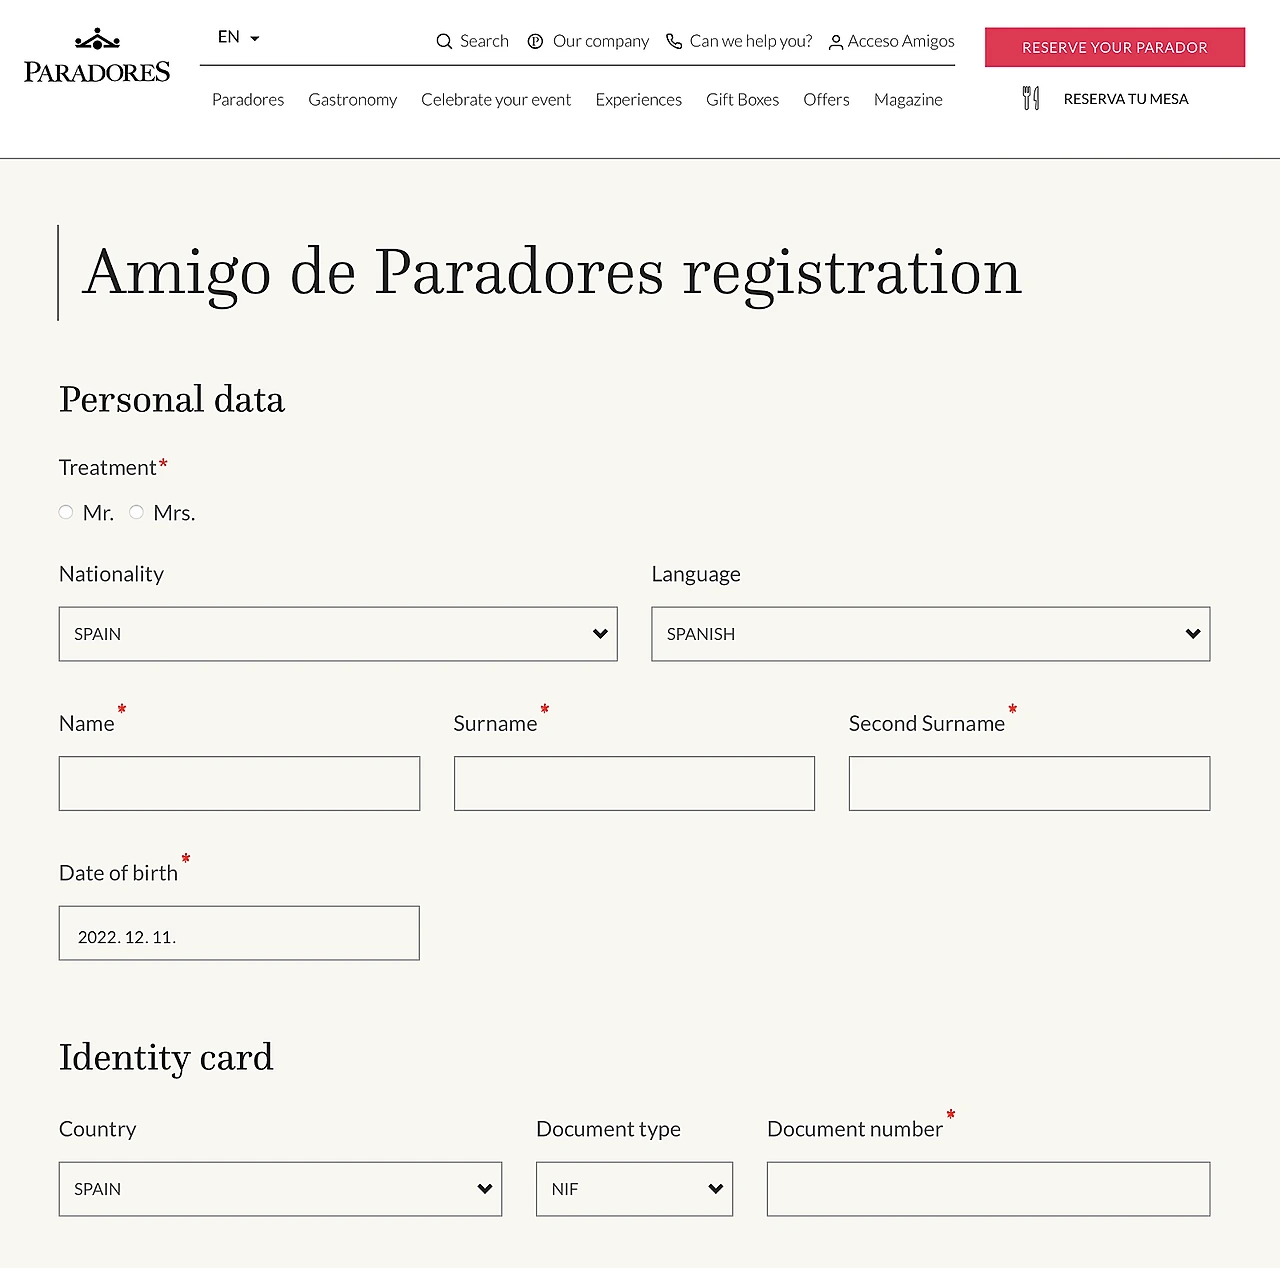Open the Document type NIF dropdown

(635, 1189)
